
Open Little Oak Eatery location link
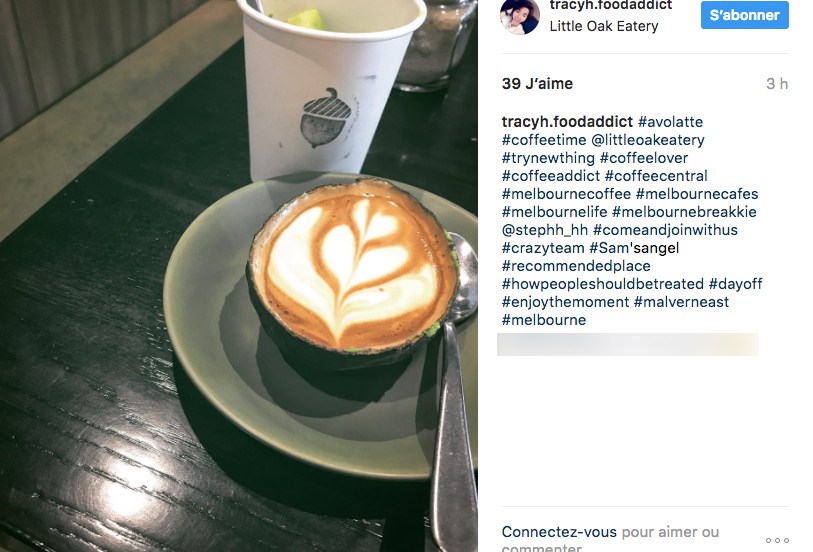pos(604,26)
